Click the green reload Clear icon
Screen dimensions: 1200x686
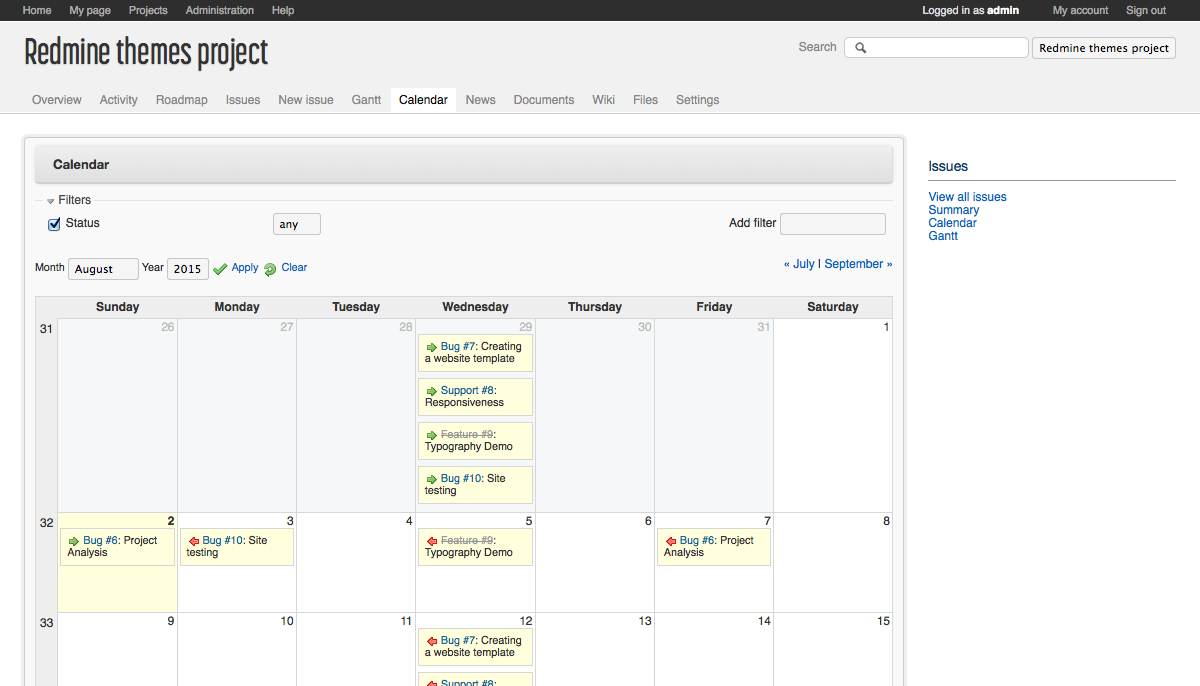click(270, 269)
